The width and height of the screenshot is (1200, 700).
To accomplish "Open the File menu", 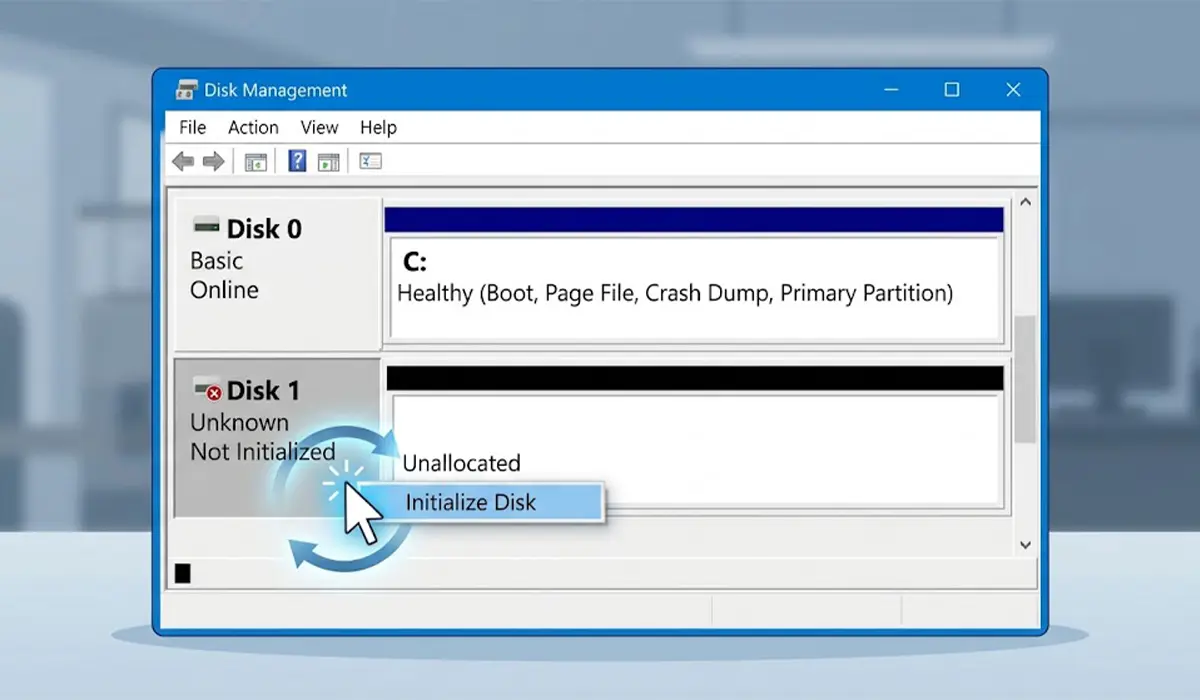I will click(192, 127).
